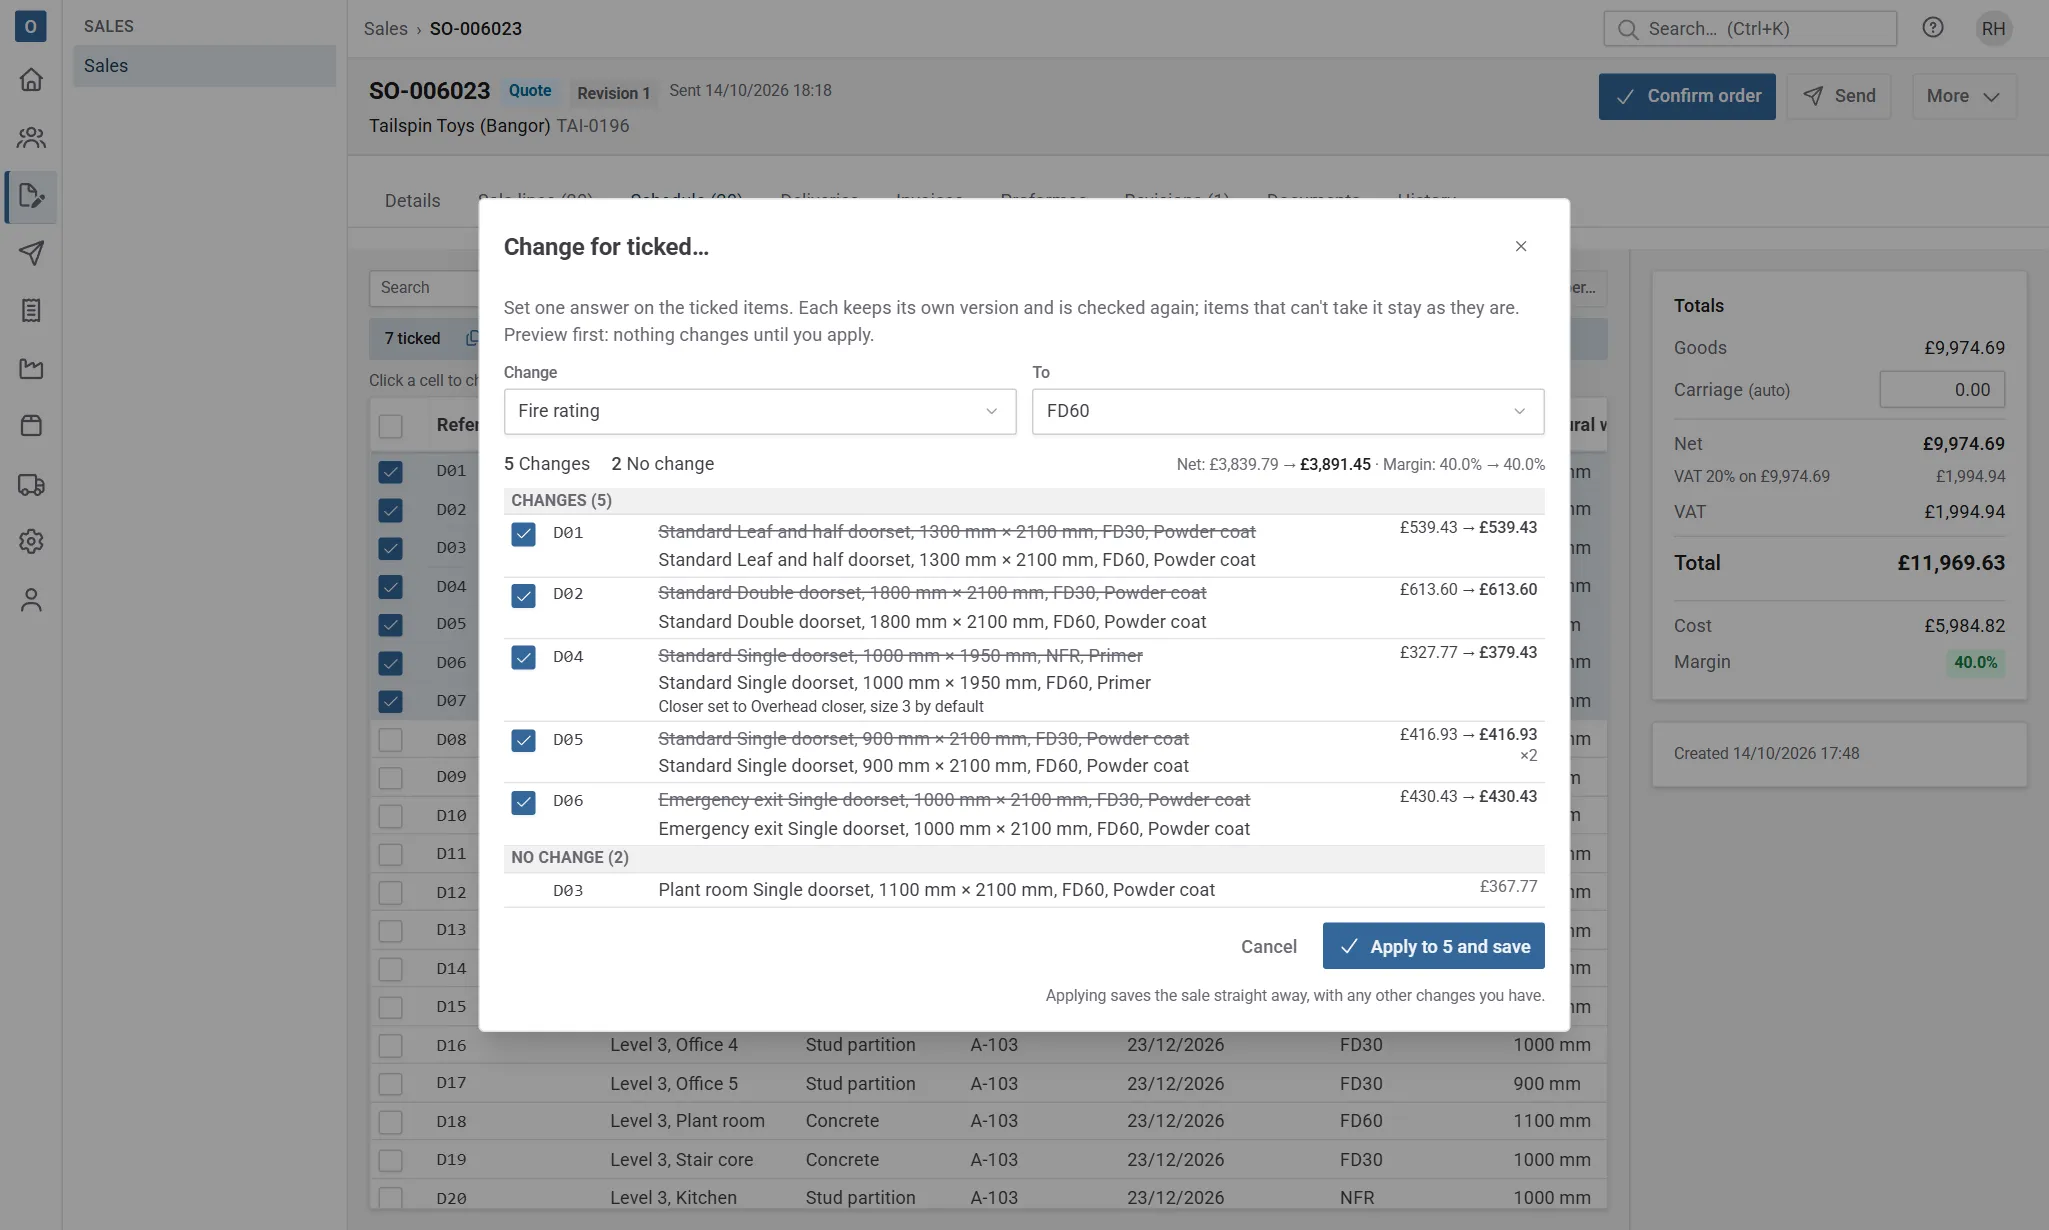2049x1230 pixels.
Task: Open the To dropdown showing FD60
Action: [x=1287, y=411]
